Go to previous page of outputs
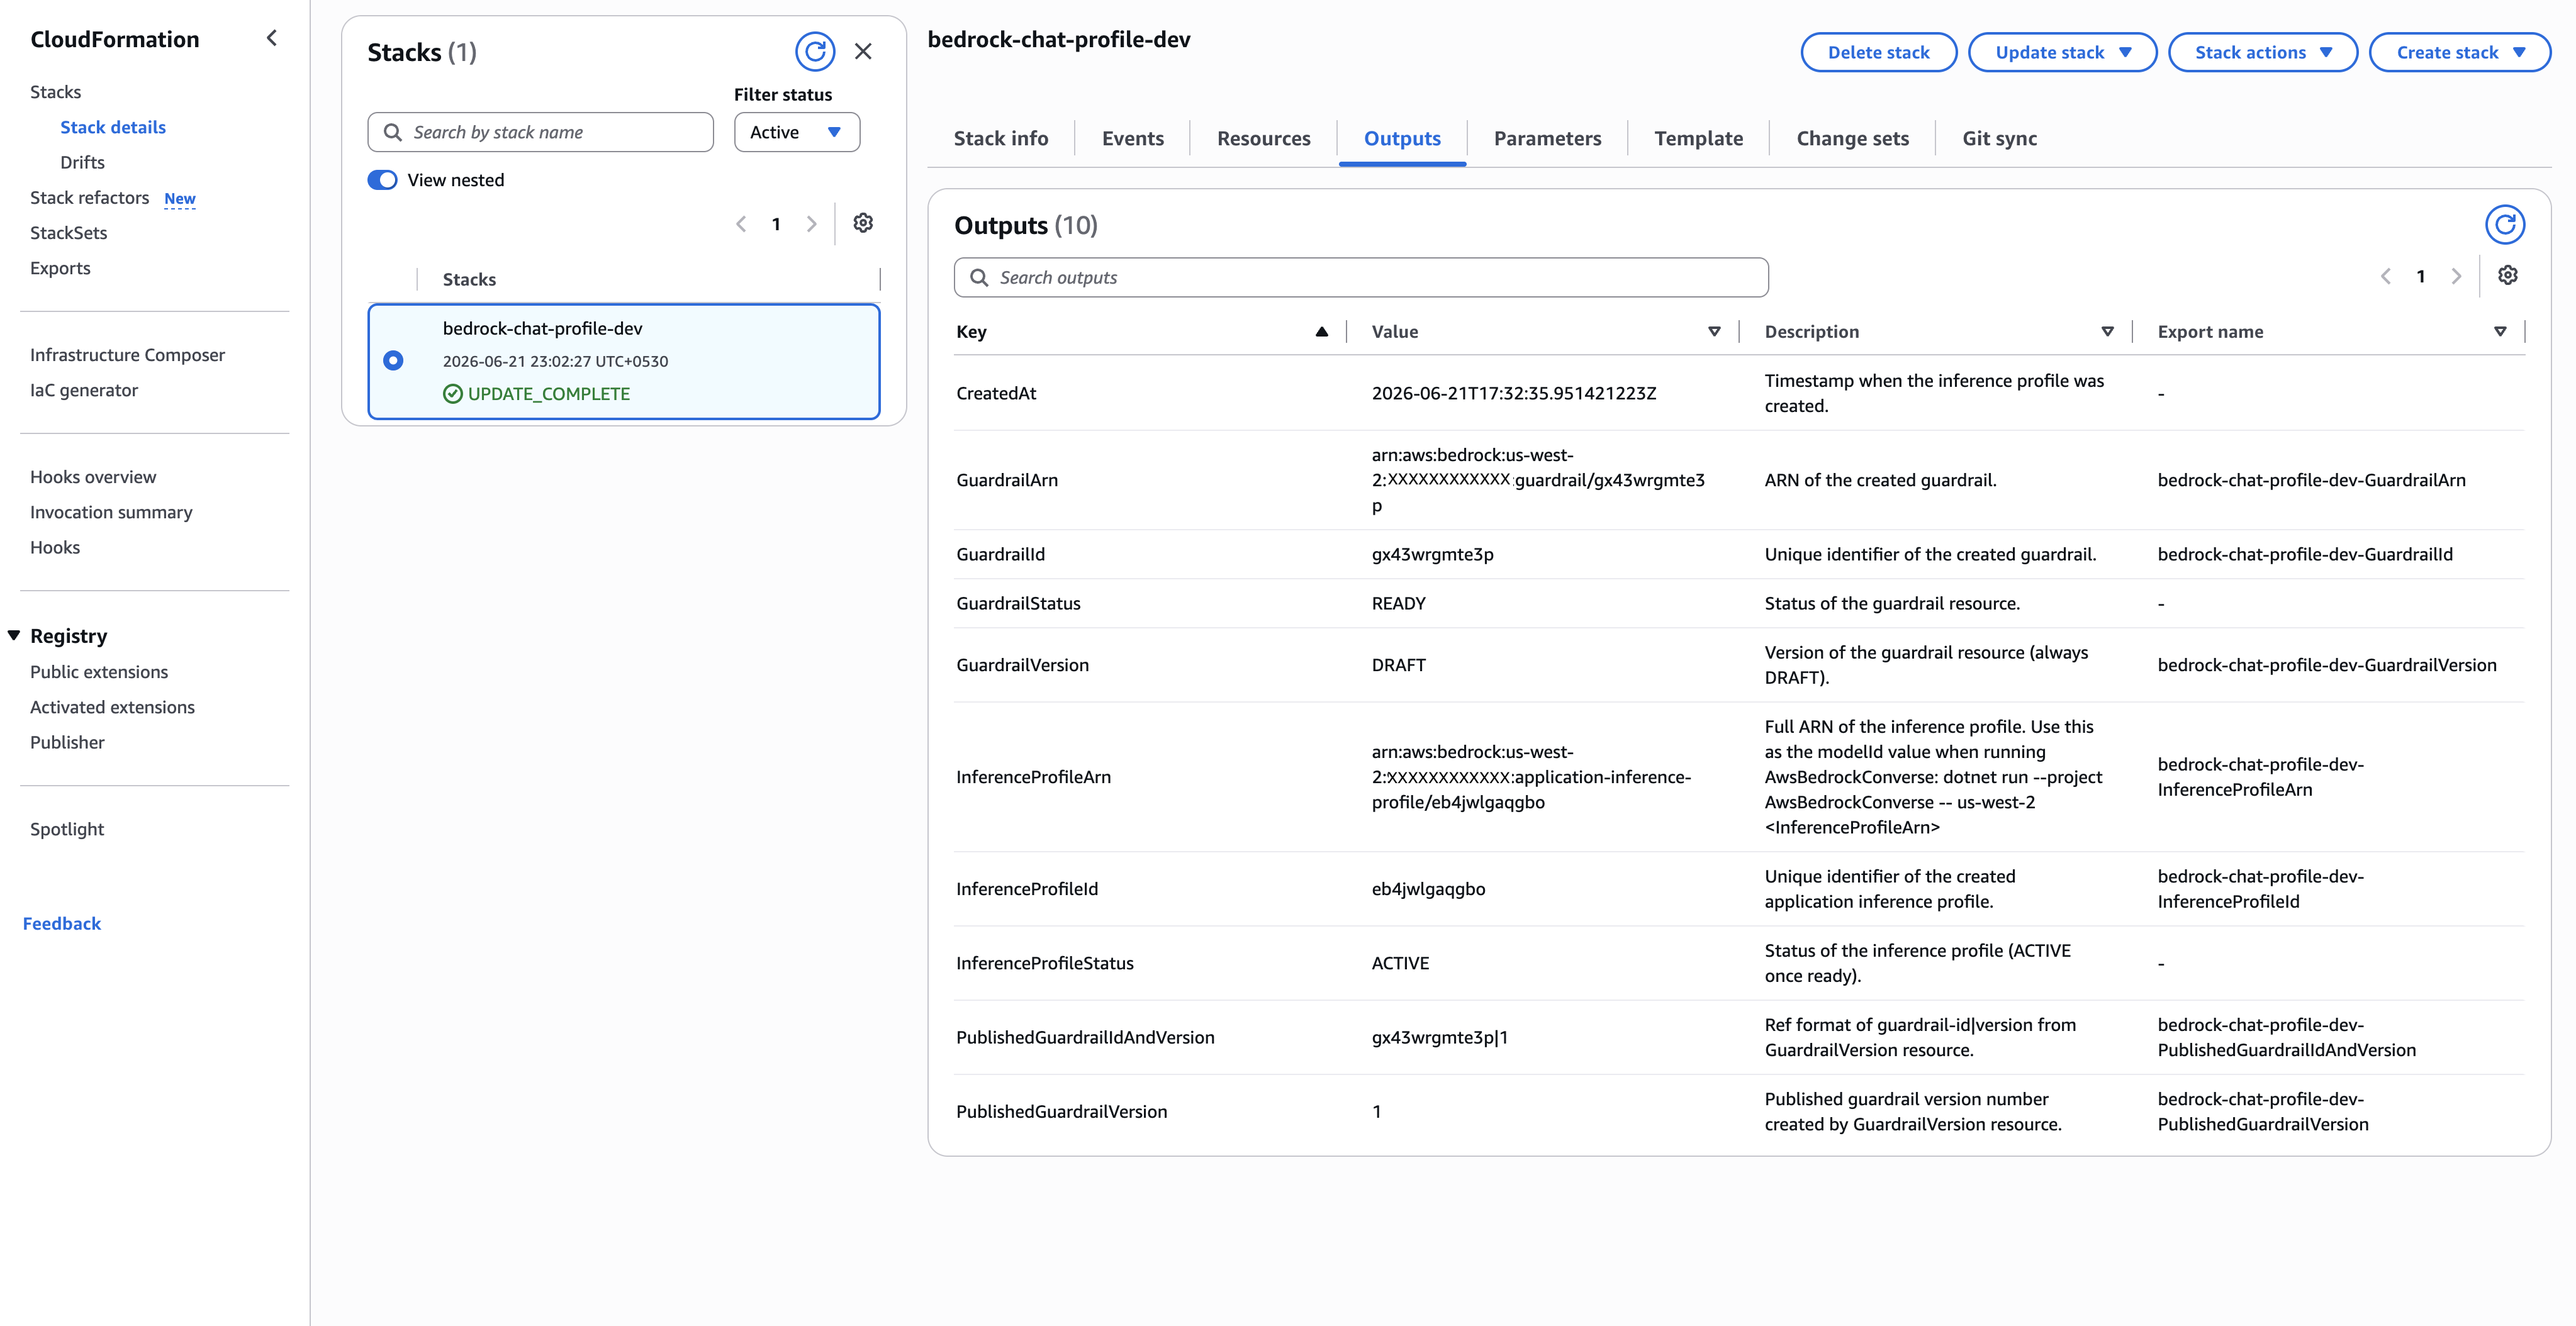Image resolution: width=2576 pixels, height=1326 pixels. (2386, 276)
